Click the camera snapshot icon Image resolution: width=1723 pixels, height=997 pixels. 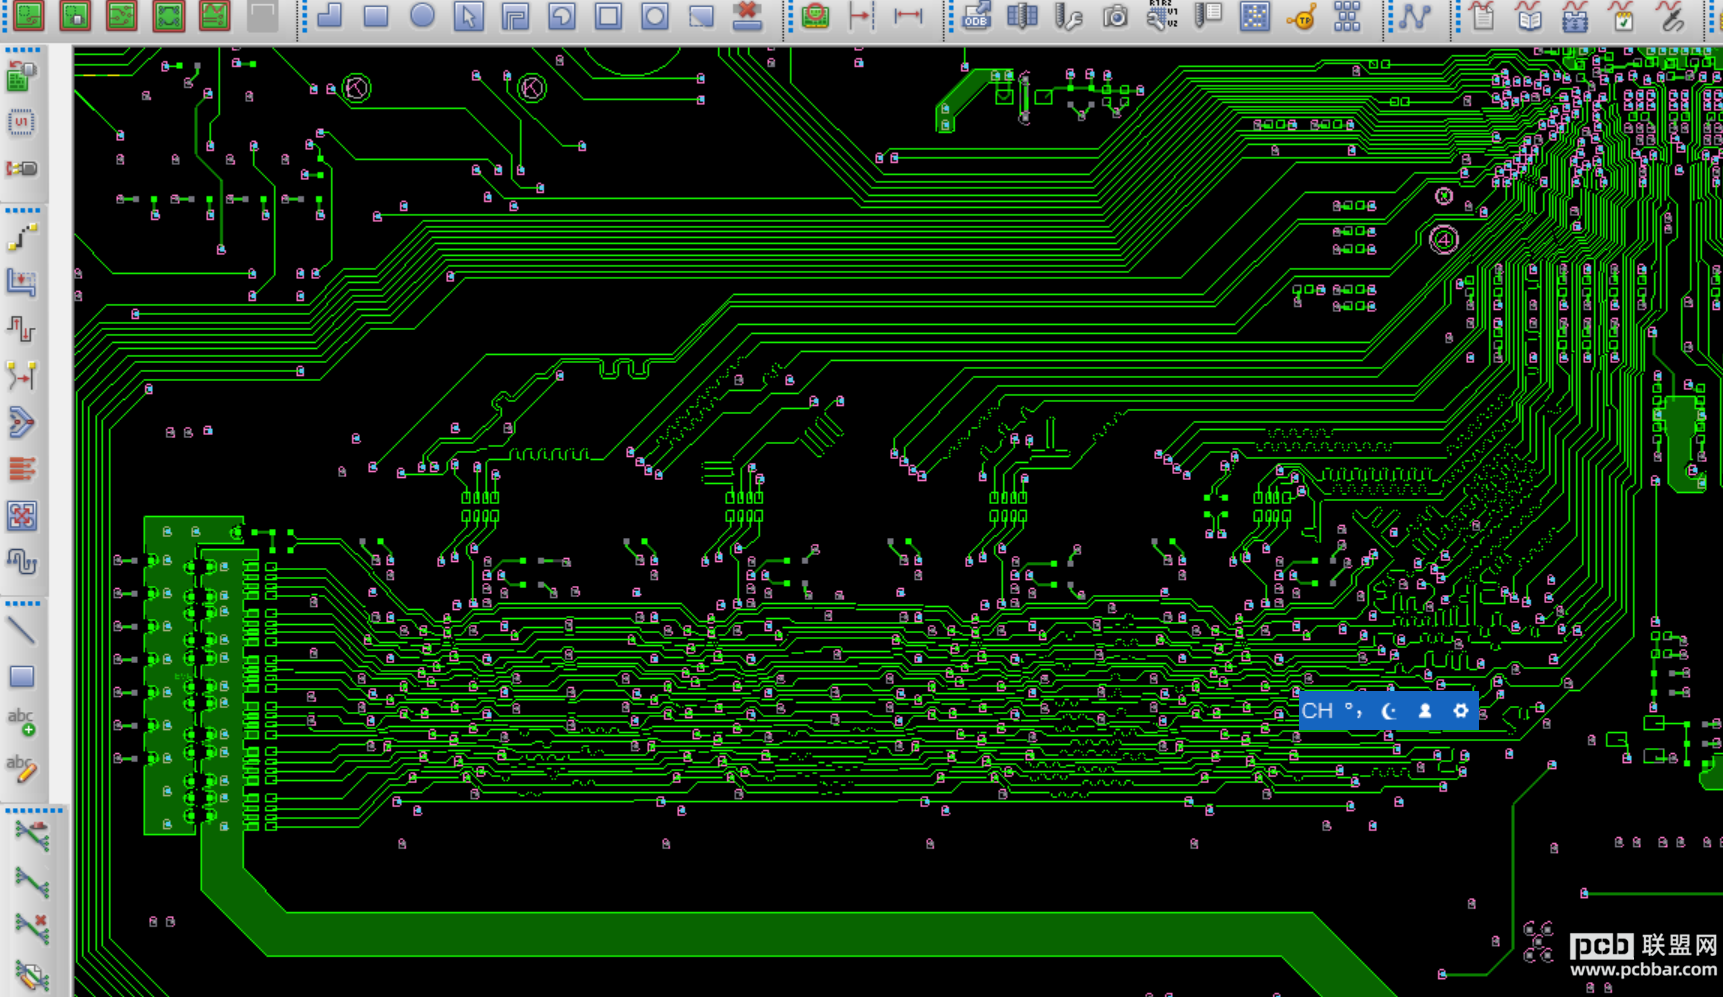[1115, 16]
